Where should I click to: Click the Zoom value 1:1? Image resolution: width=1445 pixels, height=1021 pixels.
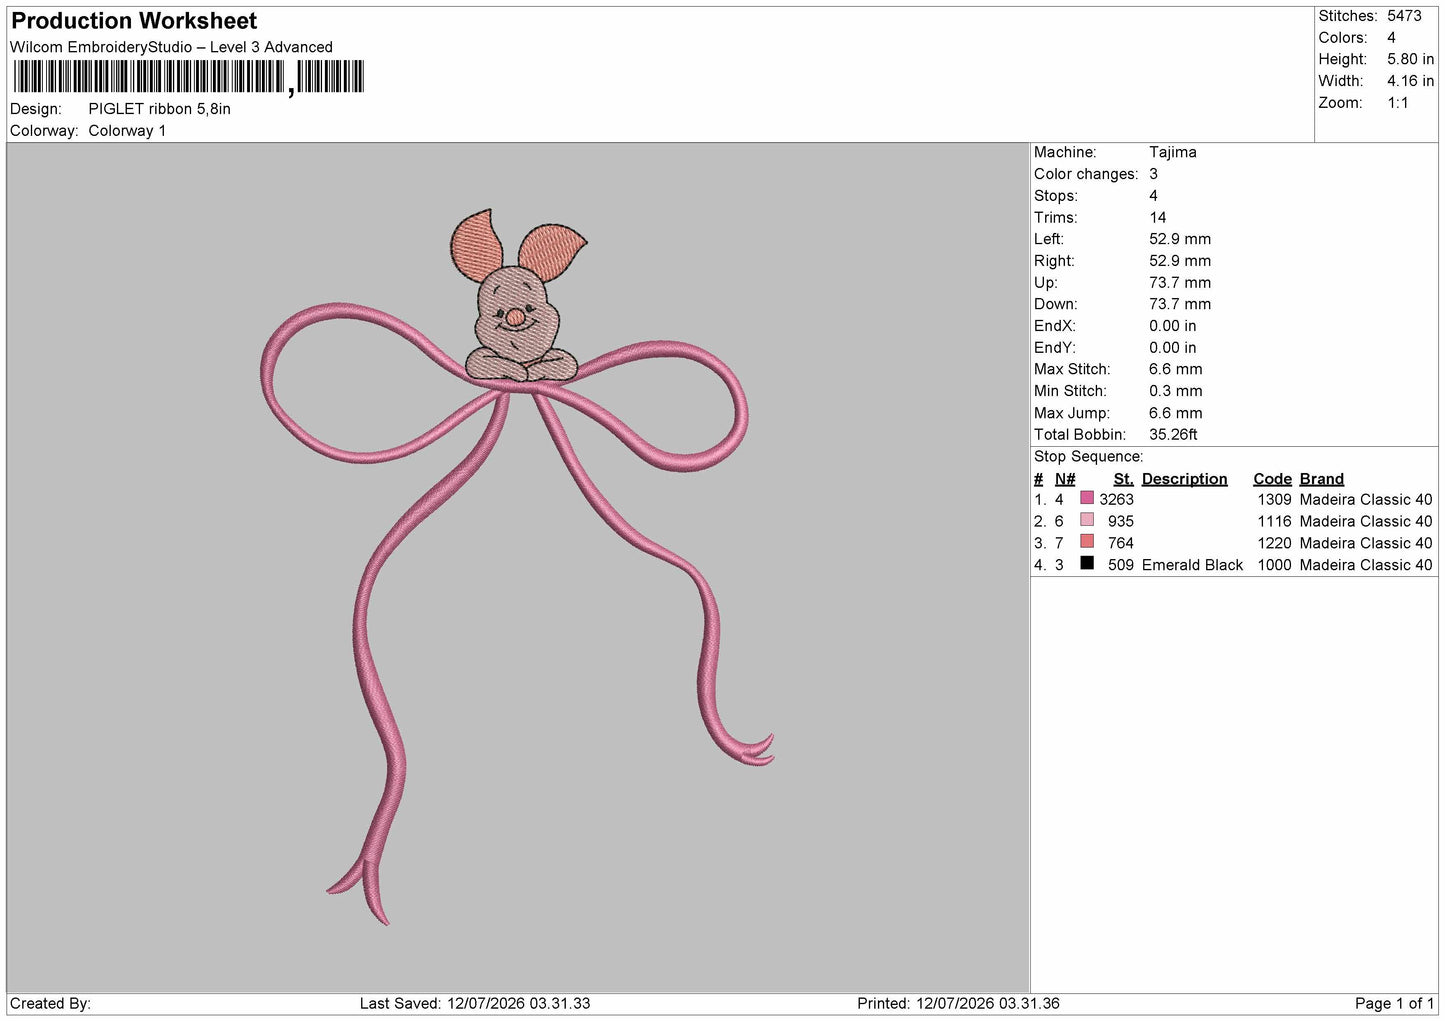[1397, 103]
